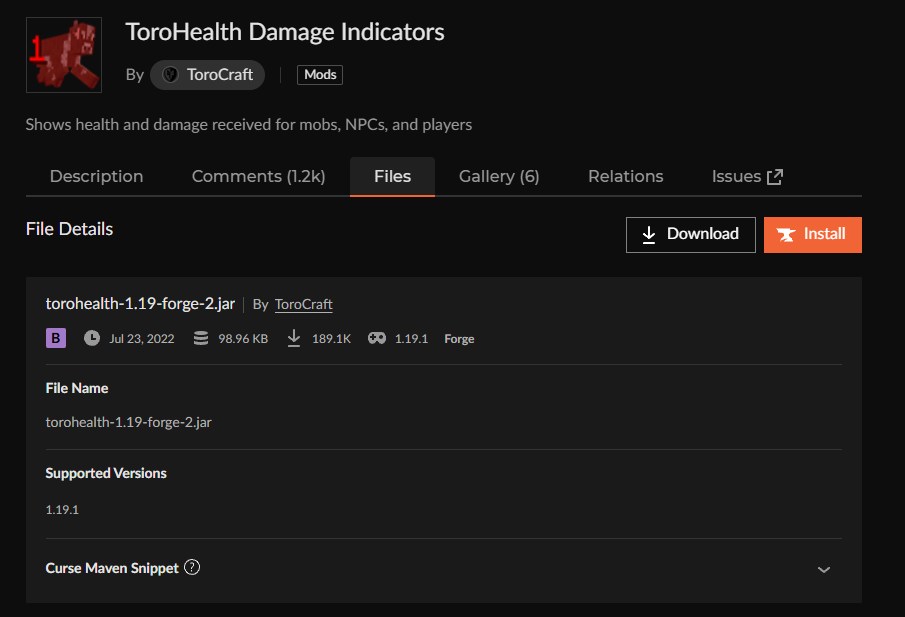Click the Curse Maven Snippet help icon
Screen dimensions: 905x617
point(193,568)
